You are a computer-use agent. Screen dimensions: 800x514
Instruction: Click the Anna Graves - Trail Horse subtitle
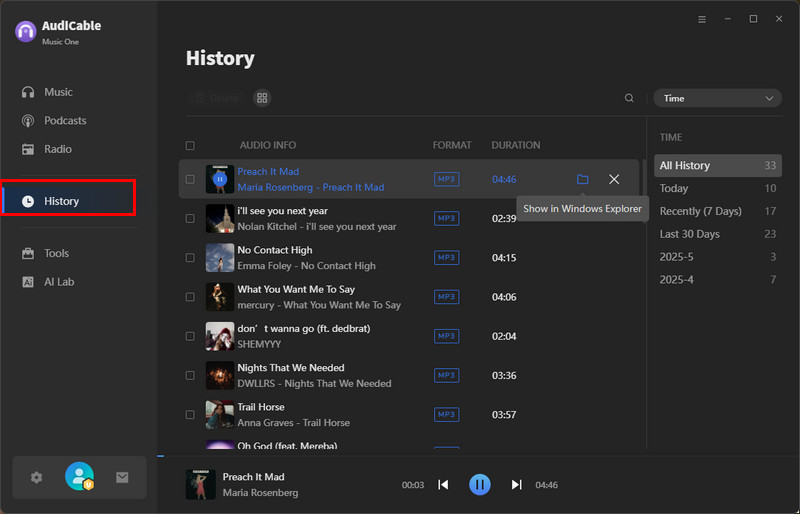point(293,423)
